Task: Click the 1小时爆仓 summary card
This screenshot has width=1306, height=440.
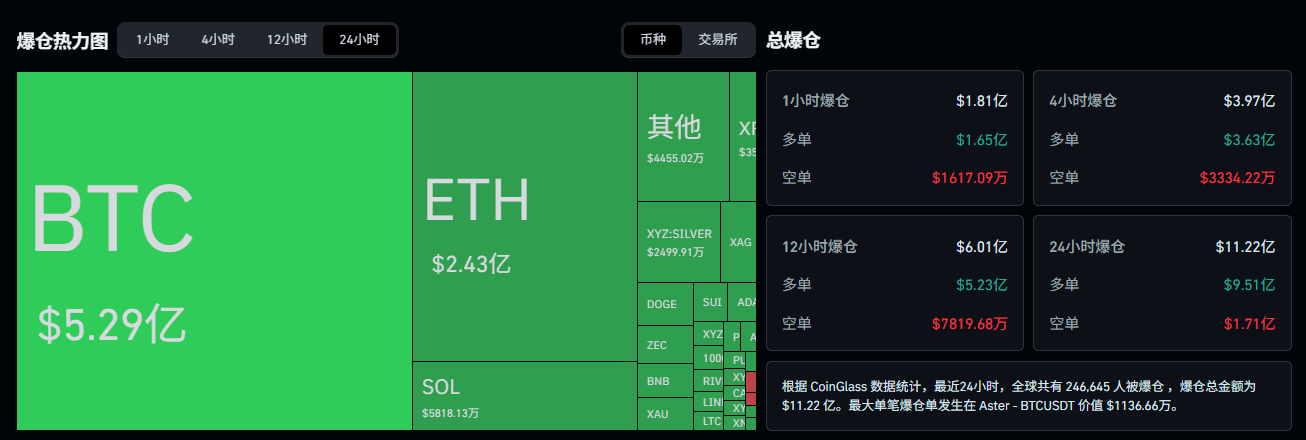Action: click(895, 139)
